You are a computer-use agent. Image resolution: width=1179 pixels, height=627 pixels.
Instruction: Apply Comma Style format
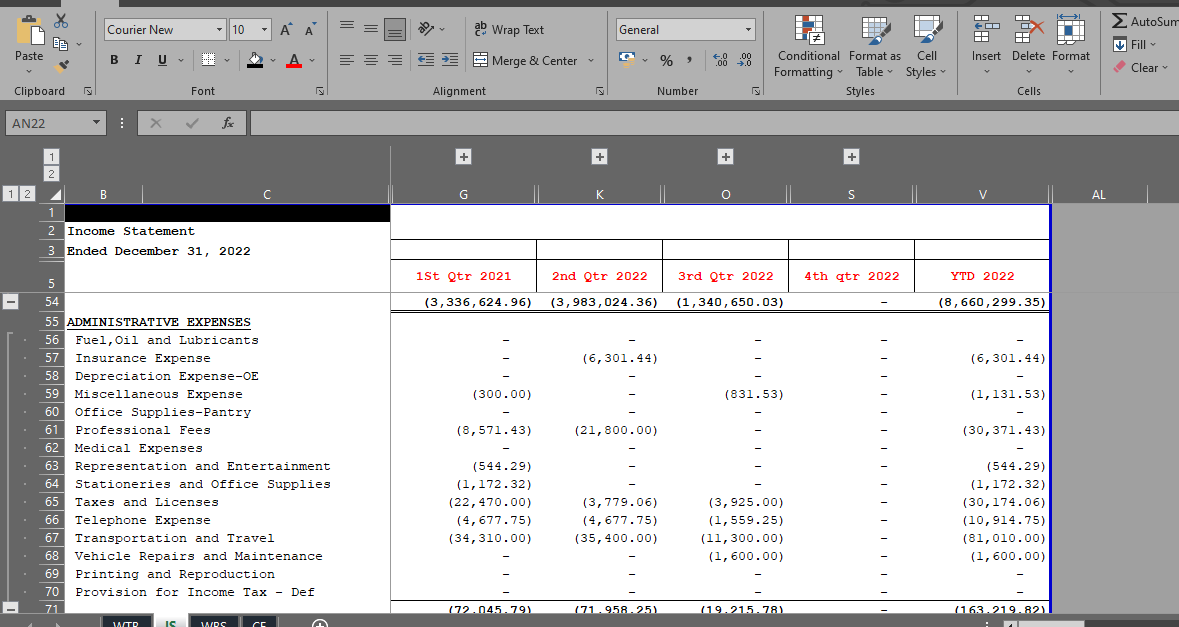[x=689, y=60]
